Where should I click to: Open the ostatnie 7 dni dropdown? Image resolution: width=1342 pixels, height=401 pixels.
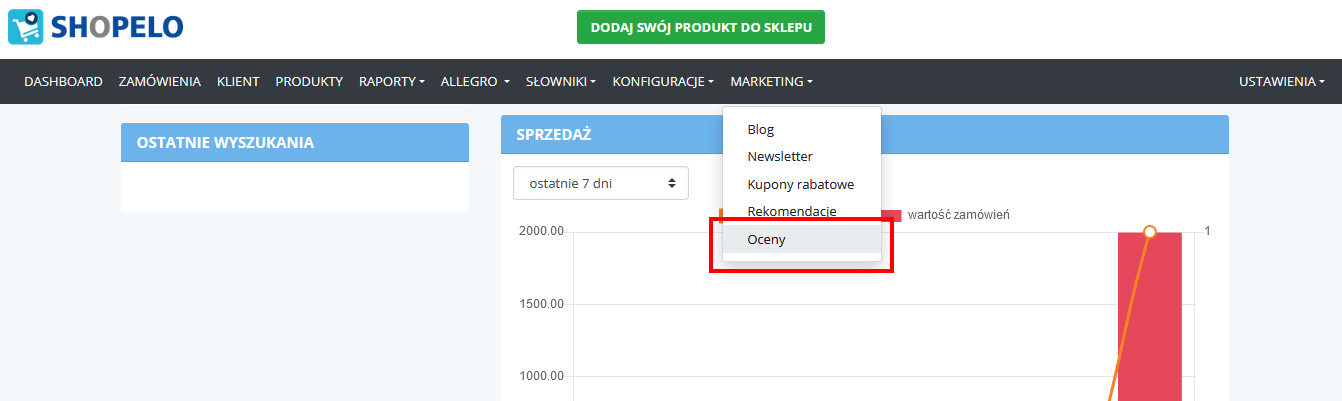[x=601, y=183]
